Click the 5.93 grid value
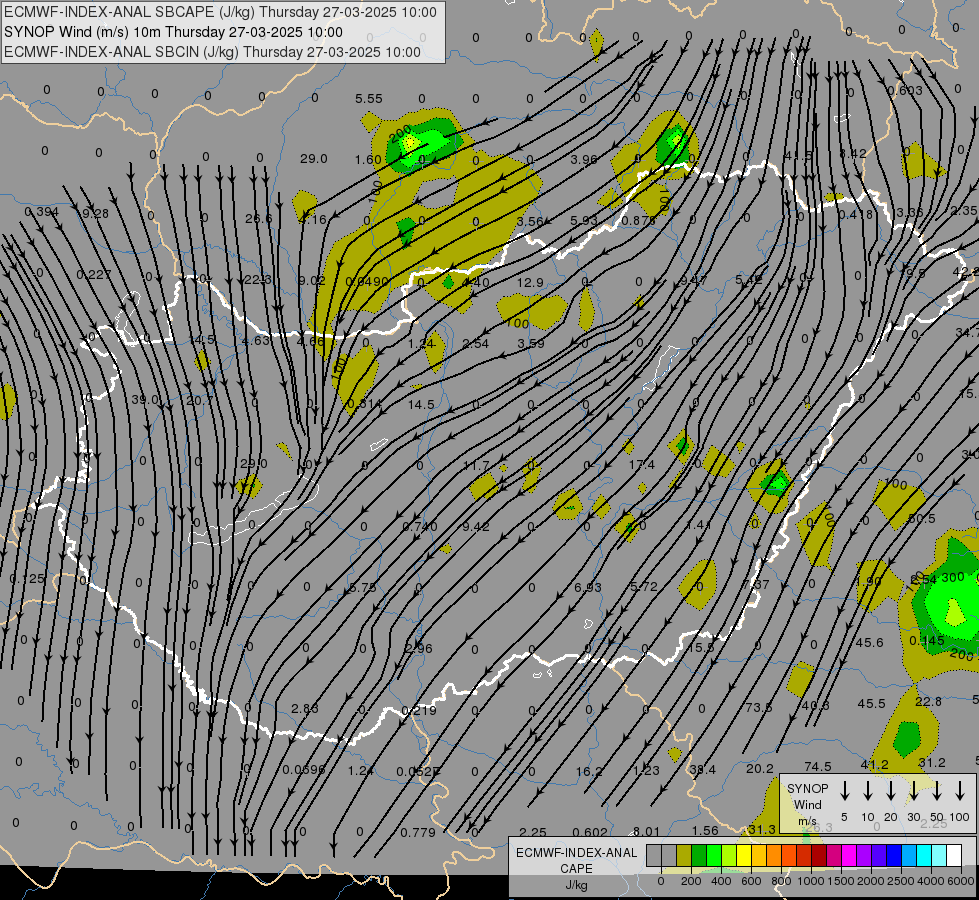Viewport: 979px width, 900px height. point(584,220)
